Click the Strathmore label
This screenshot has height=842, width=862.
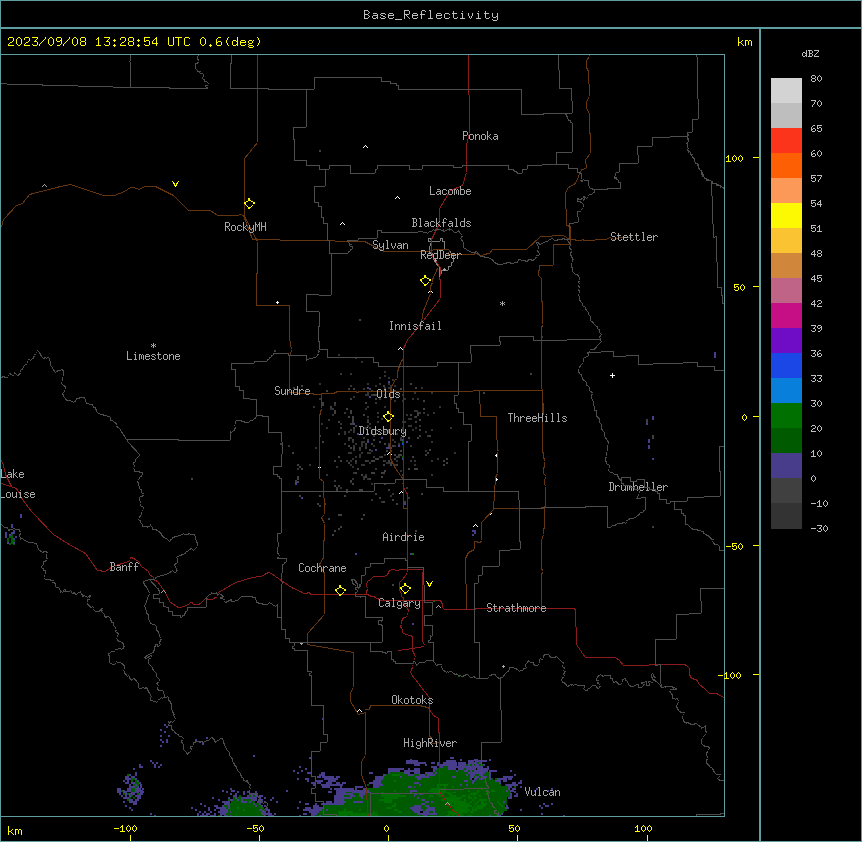[516, 608]
